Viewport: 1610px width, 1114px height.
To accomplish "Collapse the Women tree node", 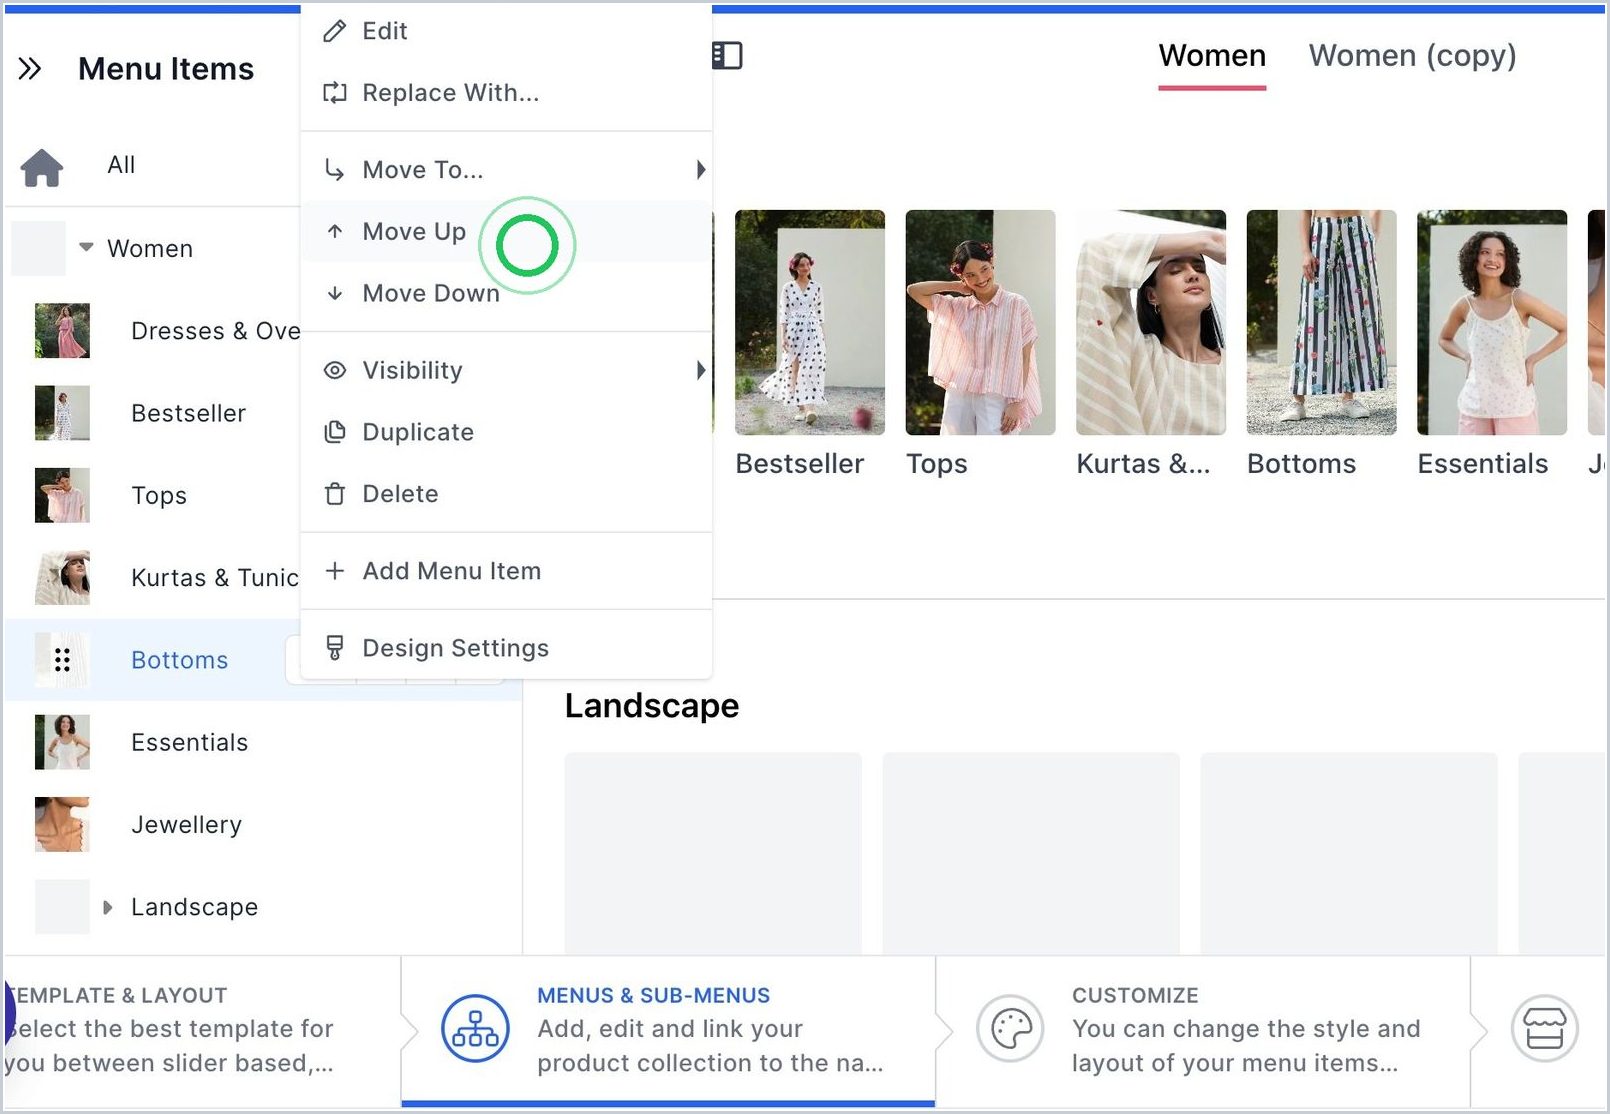I will click(87, 247).
